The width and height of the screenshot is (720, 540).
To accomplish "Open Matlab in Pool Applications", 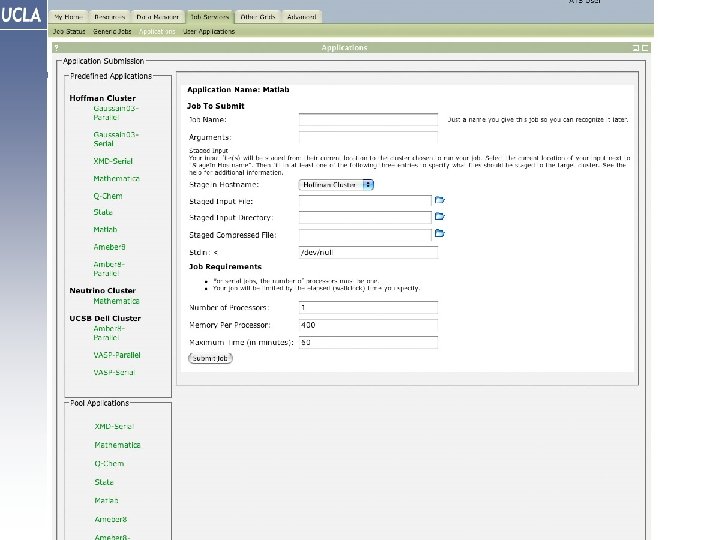I will click(x=106, y=501).
